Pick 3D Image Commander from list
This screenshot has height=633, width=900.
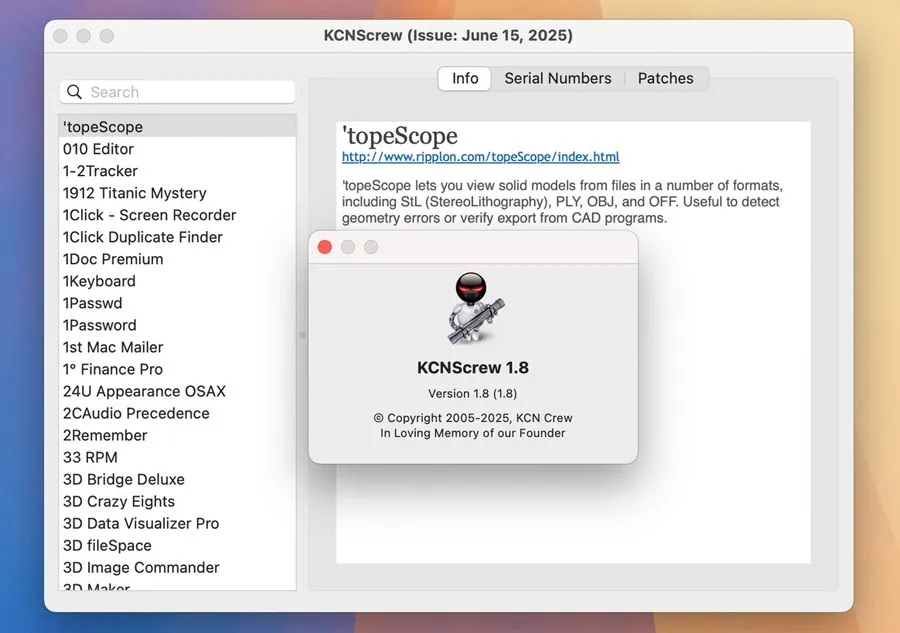tap(141, 567)
